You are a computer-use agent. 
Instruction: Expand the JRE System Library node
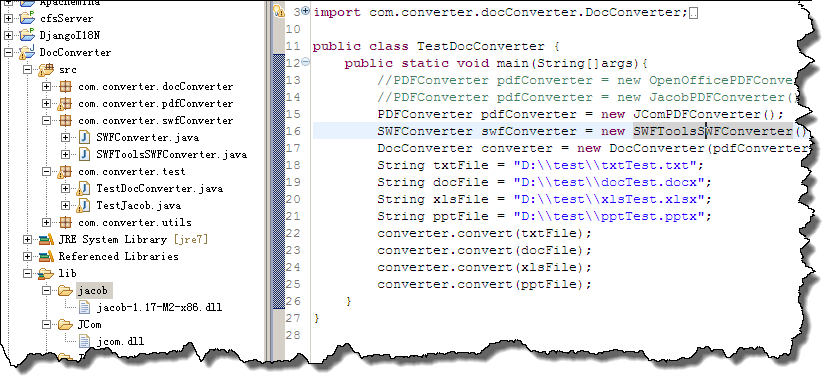27,239
